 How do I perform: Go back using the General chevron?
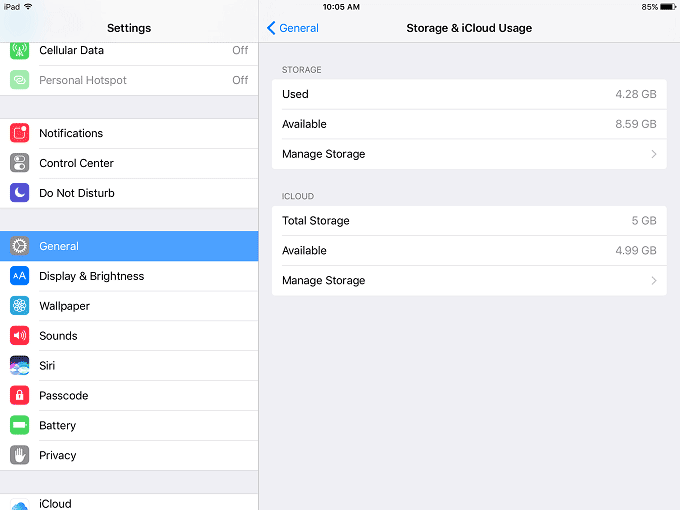(x=271, y=28)
